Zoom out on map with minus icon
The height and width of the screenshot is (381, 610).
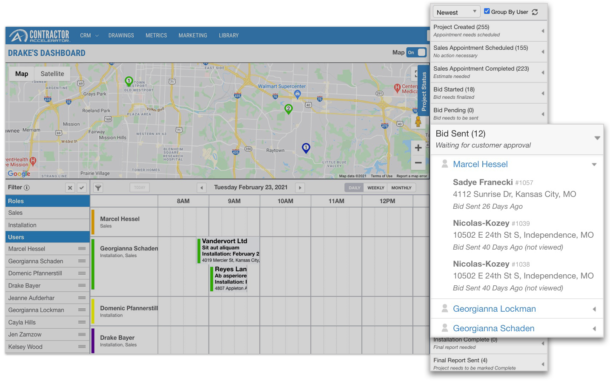[x=418, y=163]
